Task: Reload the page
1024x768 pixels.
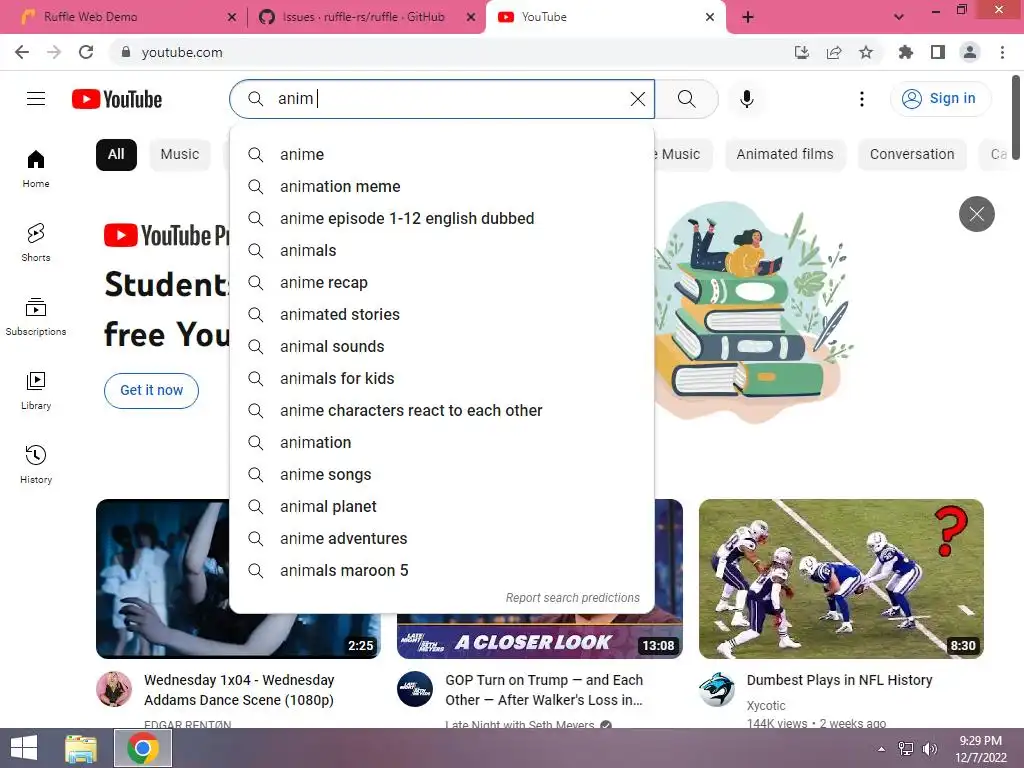Action: pos(86,52)
